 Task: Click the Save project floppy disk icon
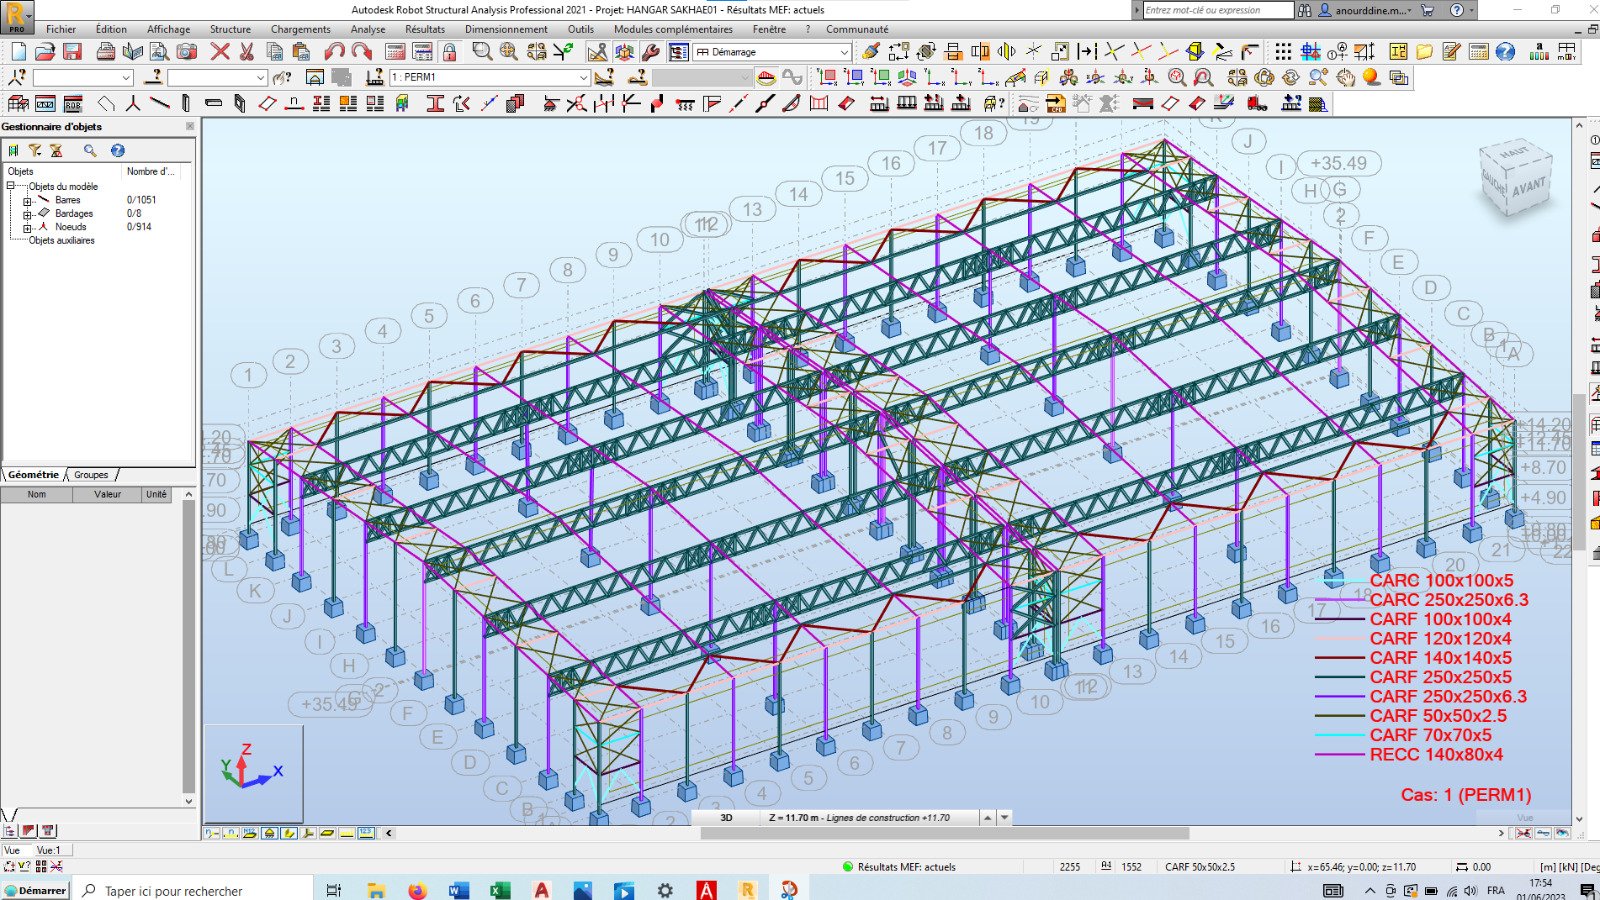(x=72, y=52)
